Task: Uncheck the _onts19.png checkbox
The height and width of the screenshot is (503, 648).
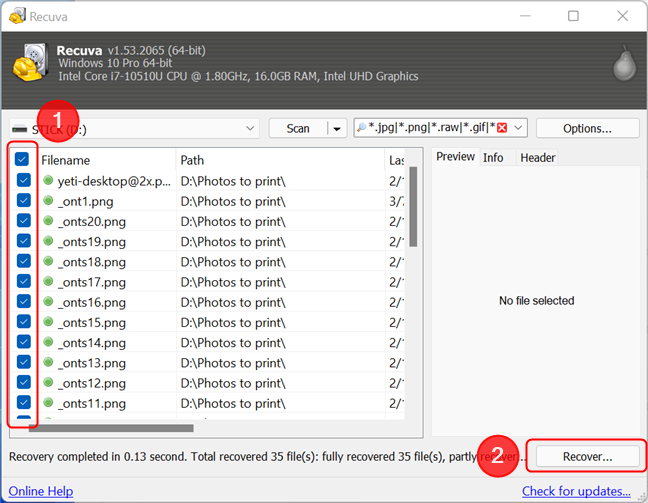Action: (24, 241)
